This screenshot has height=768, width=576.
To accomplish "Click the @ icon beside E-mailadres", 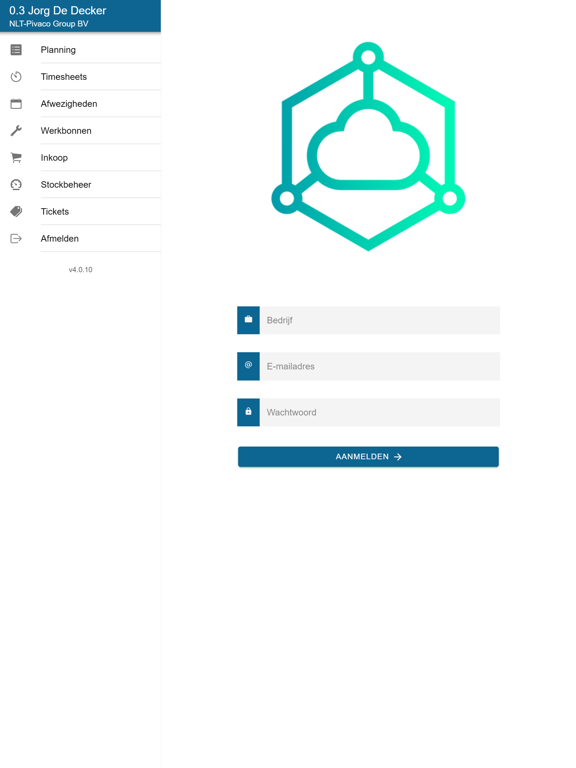I will (x=248, y=365).
